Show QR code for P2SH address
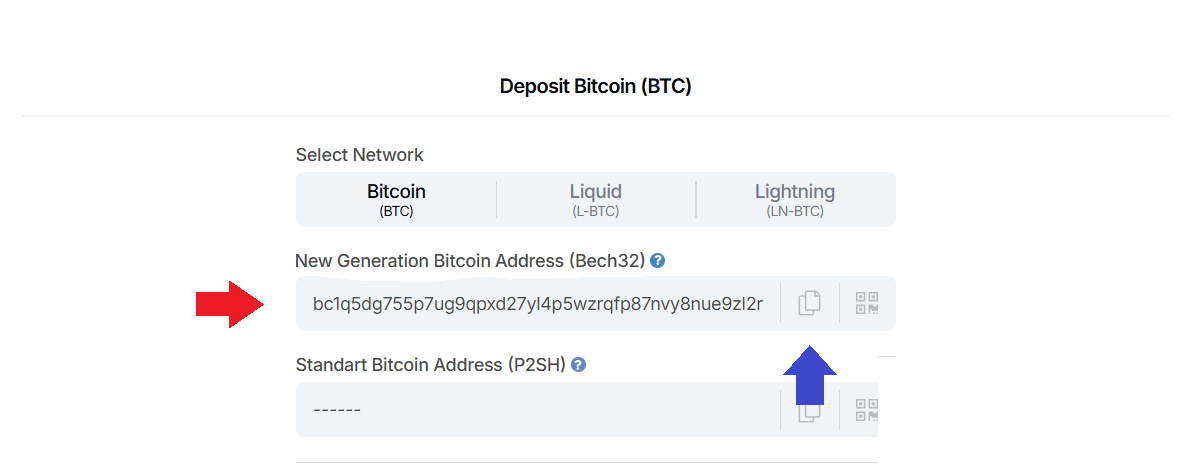Viewport: 1191px width, 473px height. point(866,409)
